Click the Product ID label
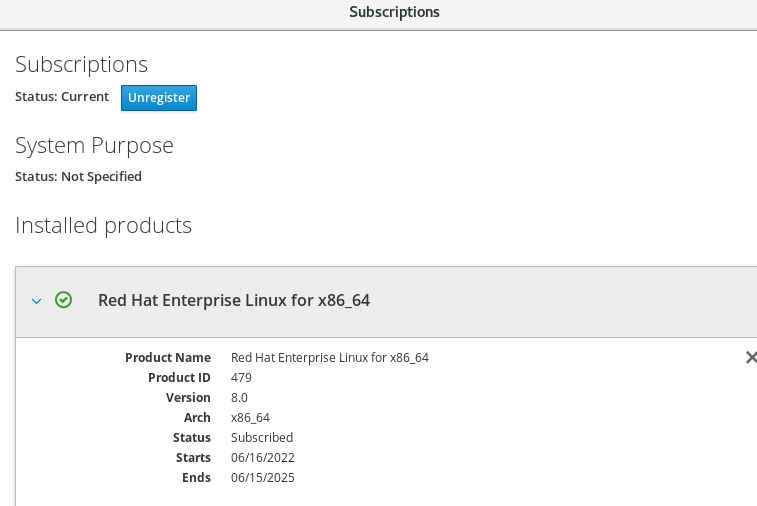Screen dimensions: 757x506 click(x=180, y=378)
